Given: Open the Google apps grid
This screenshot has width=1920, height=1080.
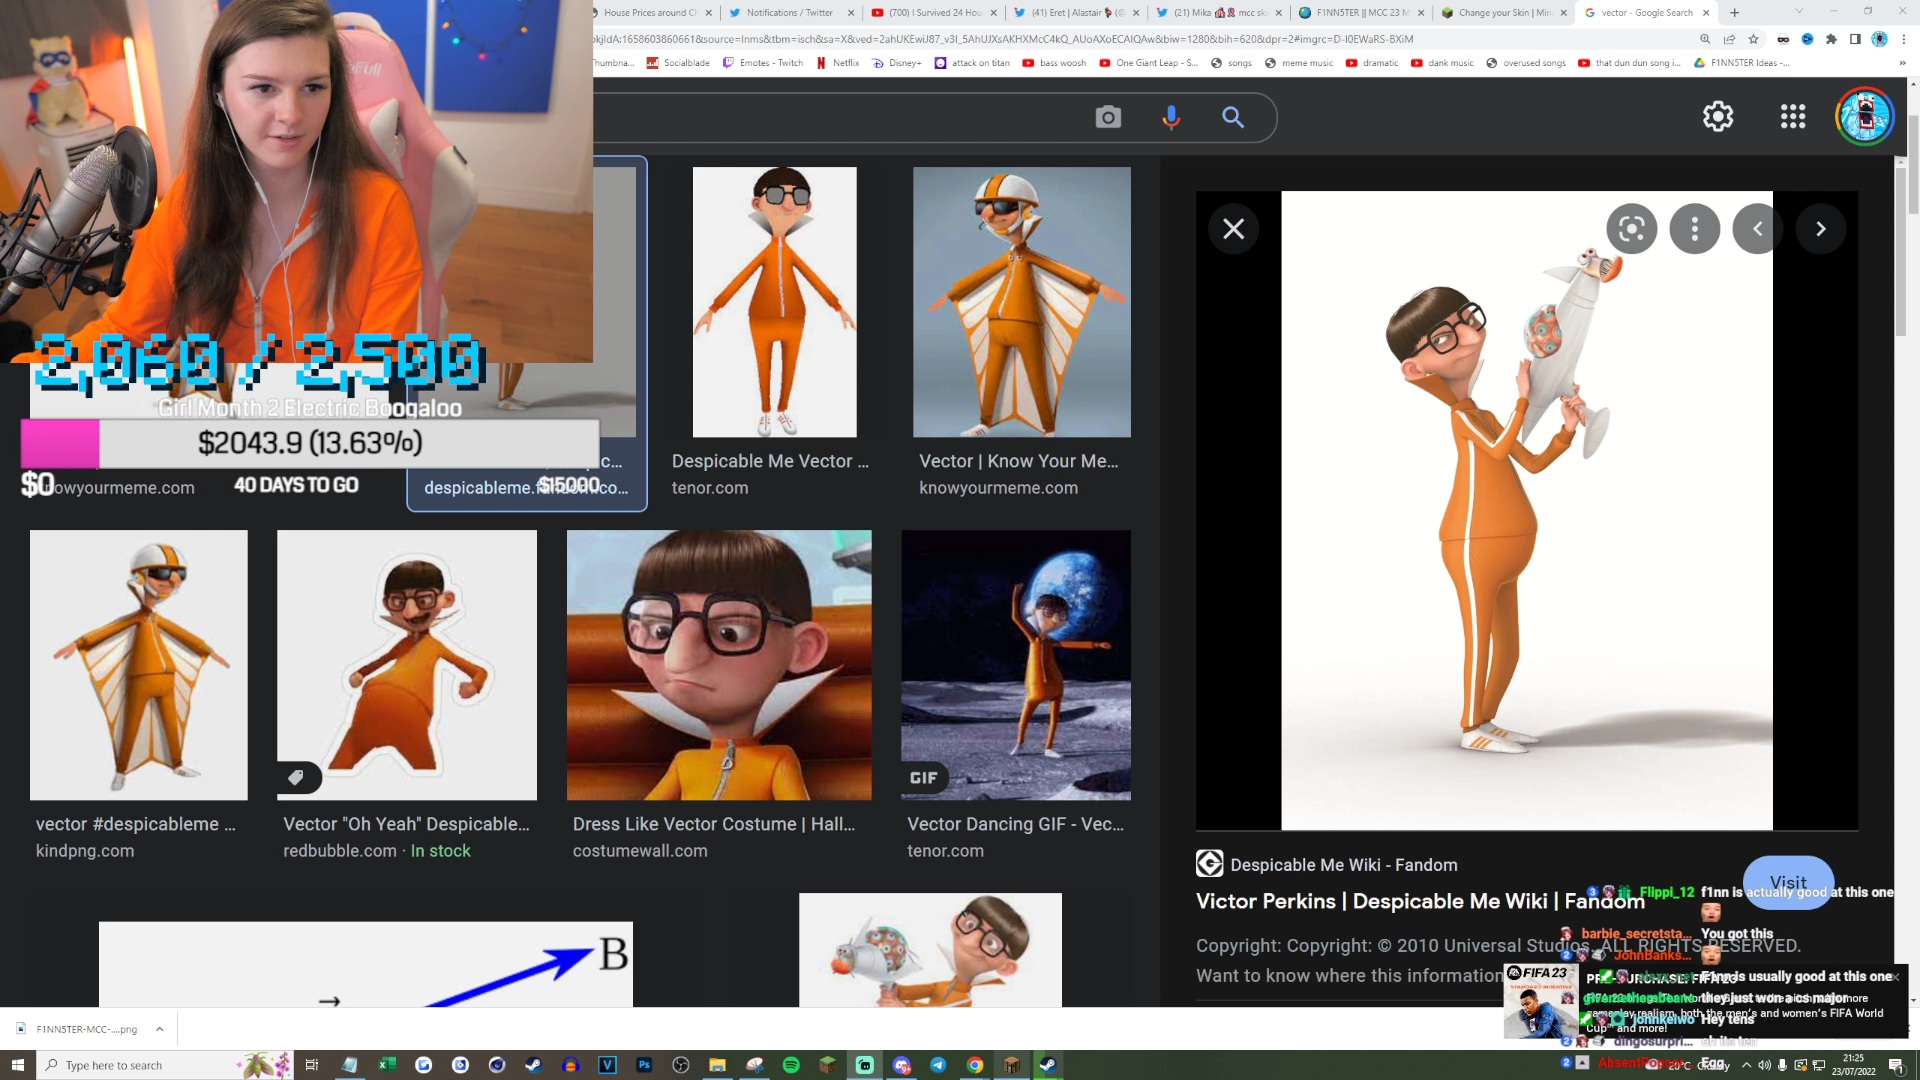Looking at the screenshot, I should pos(1793,117).
